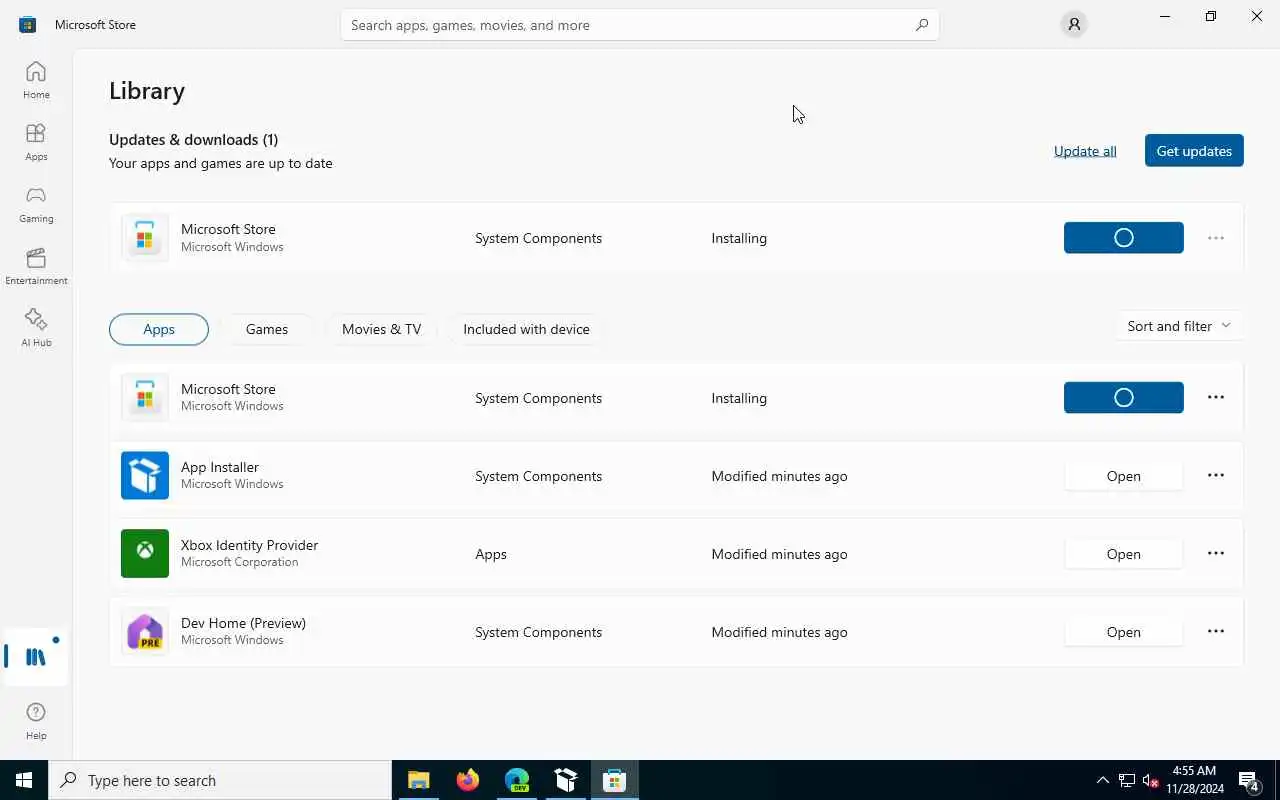
Task: Click Windows taskbar search box
Action: (x=220, y=780)
